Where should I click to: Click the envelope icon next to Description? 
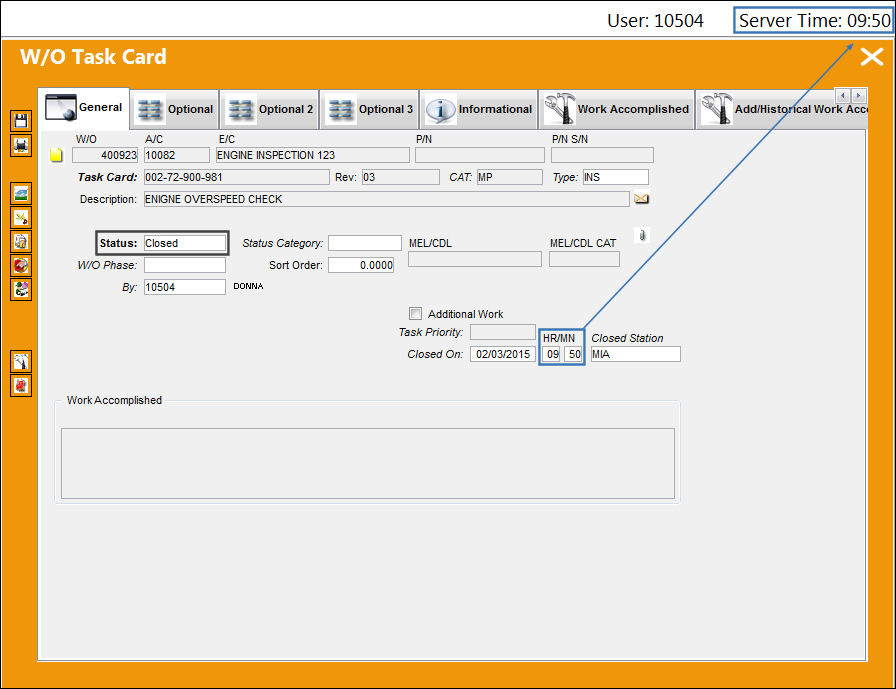tap(641, 199)
